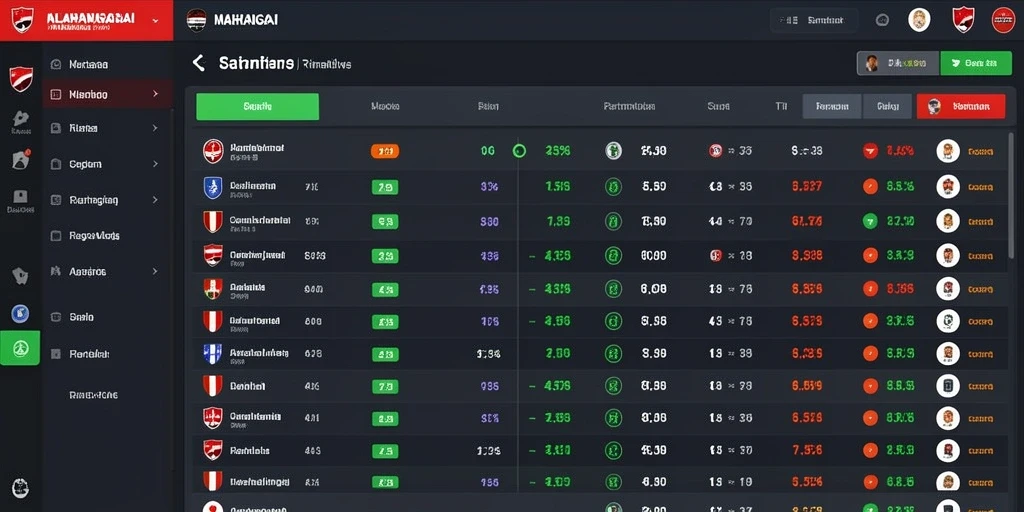Image resolution: width=1024 pixels, height=512 pixels.
Task: Open the red shield icon in the top bar
Action: pos(963,20)
